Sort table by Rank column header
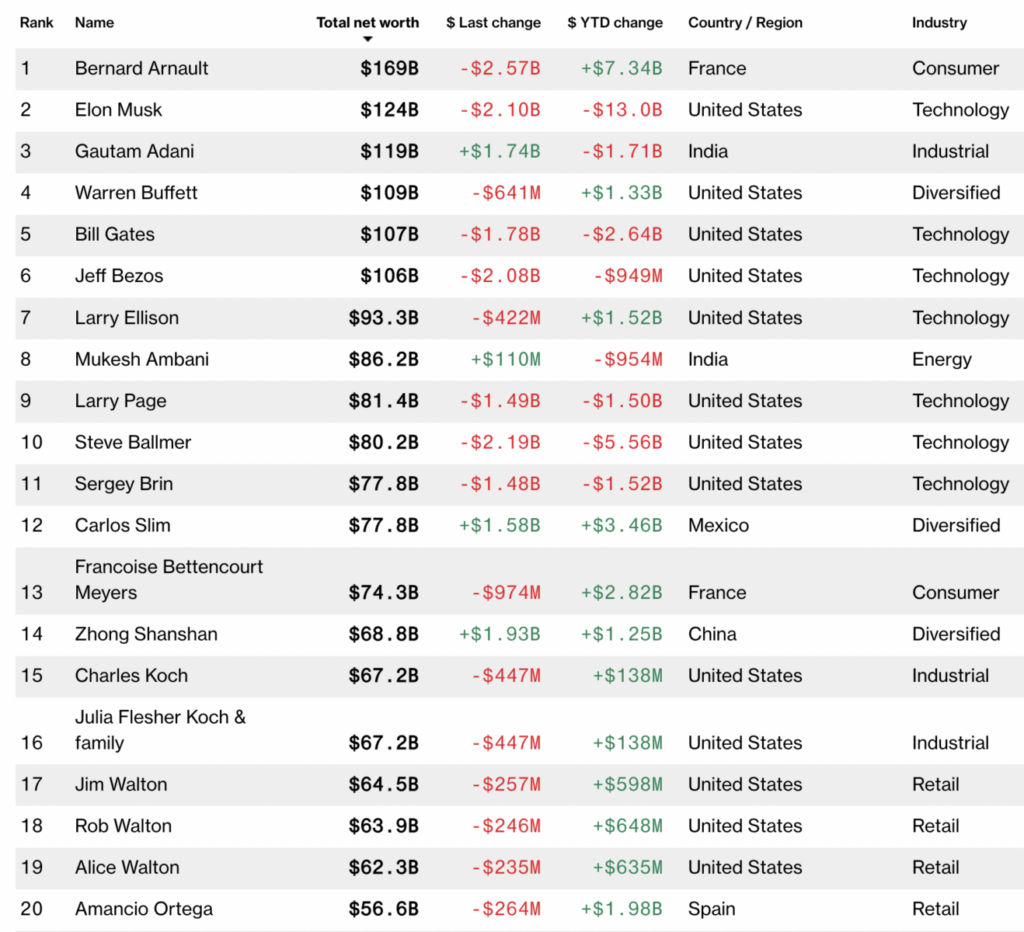Image resolution: width=1024 pixels, height=932 pixels. point(36,22)
